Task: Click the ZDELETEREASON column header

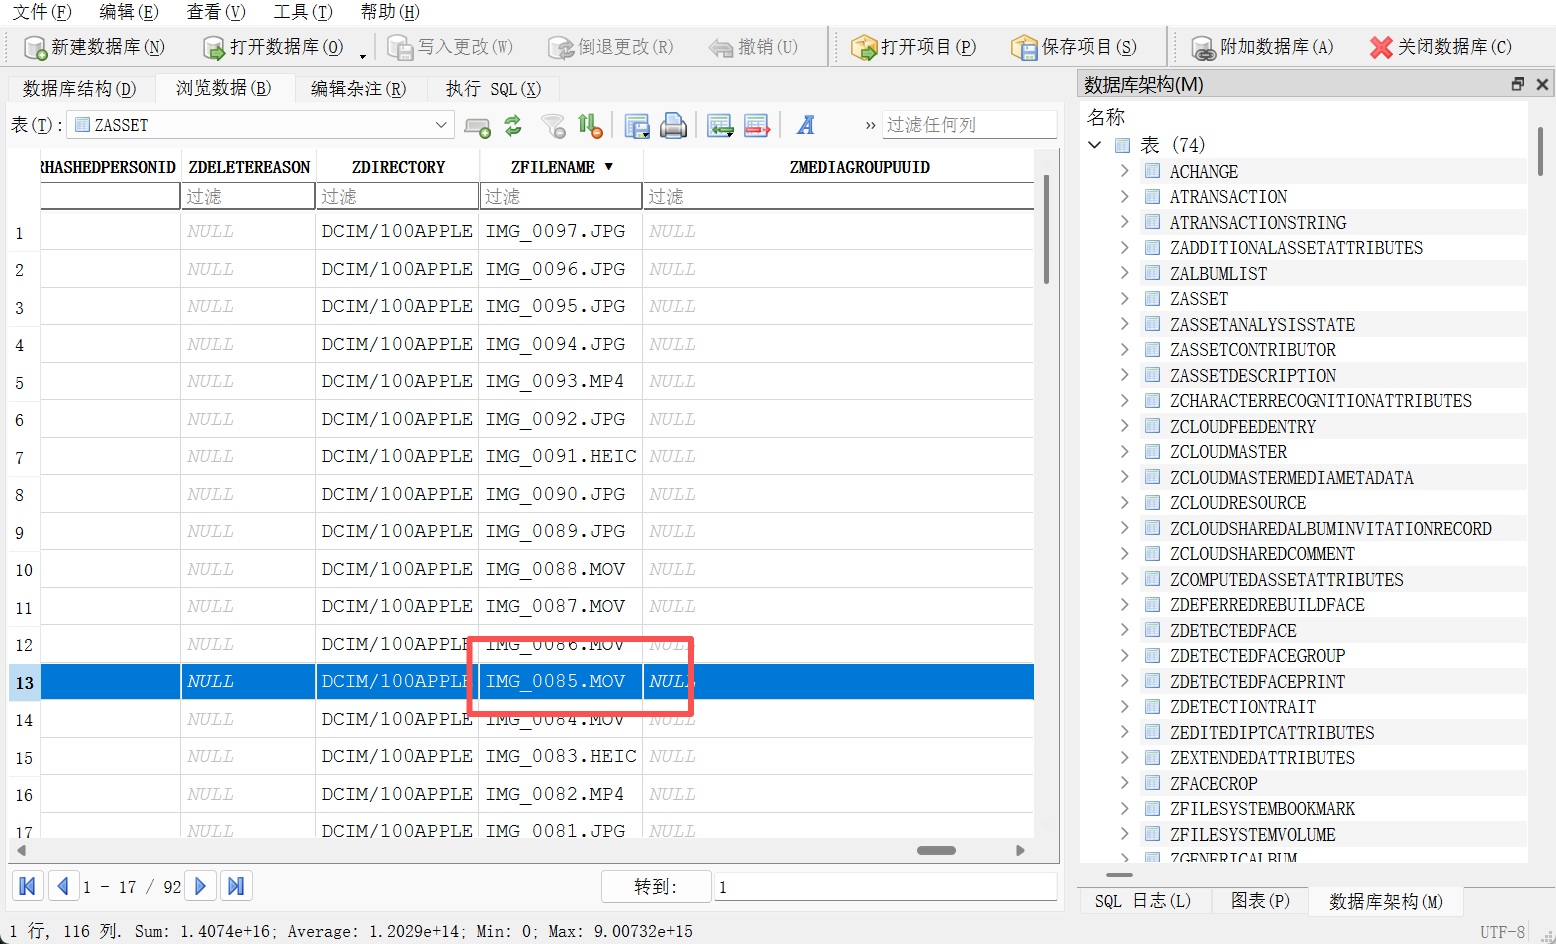Action: (x=249, y=167)
